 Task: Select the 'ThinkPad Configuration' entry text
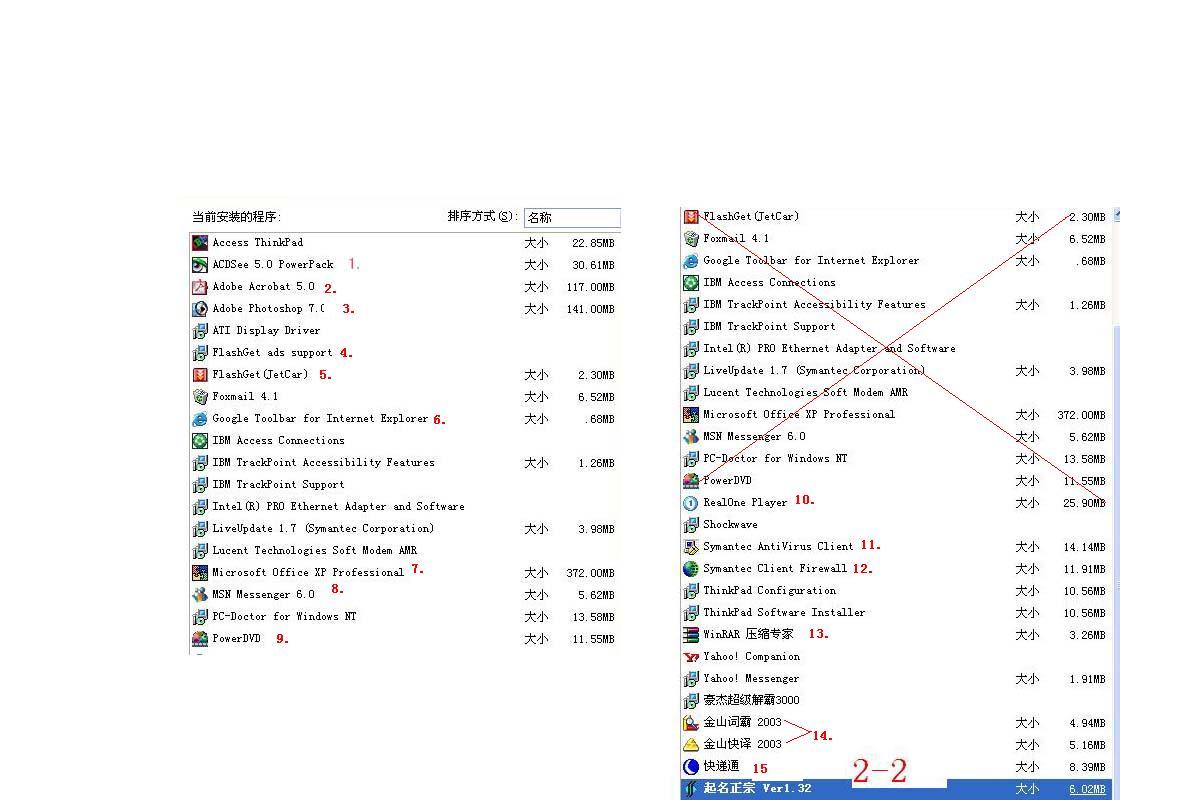point(769,590)
